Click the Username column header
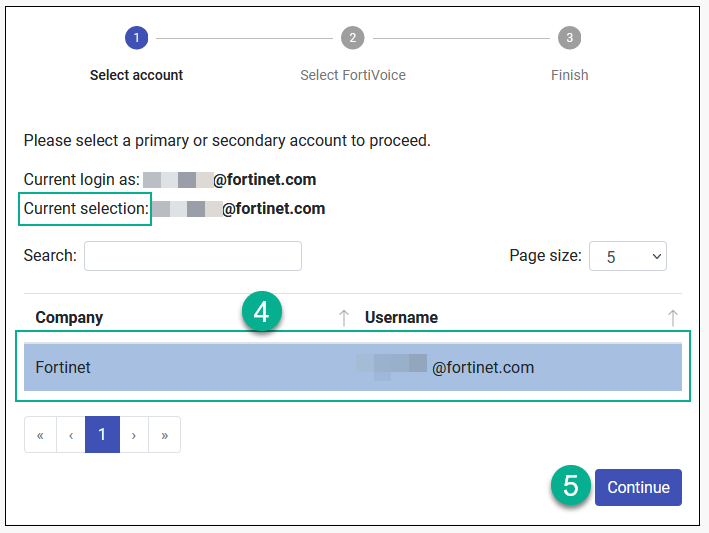 pyautogui.click(x=401, y=318)
